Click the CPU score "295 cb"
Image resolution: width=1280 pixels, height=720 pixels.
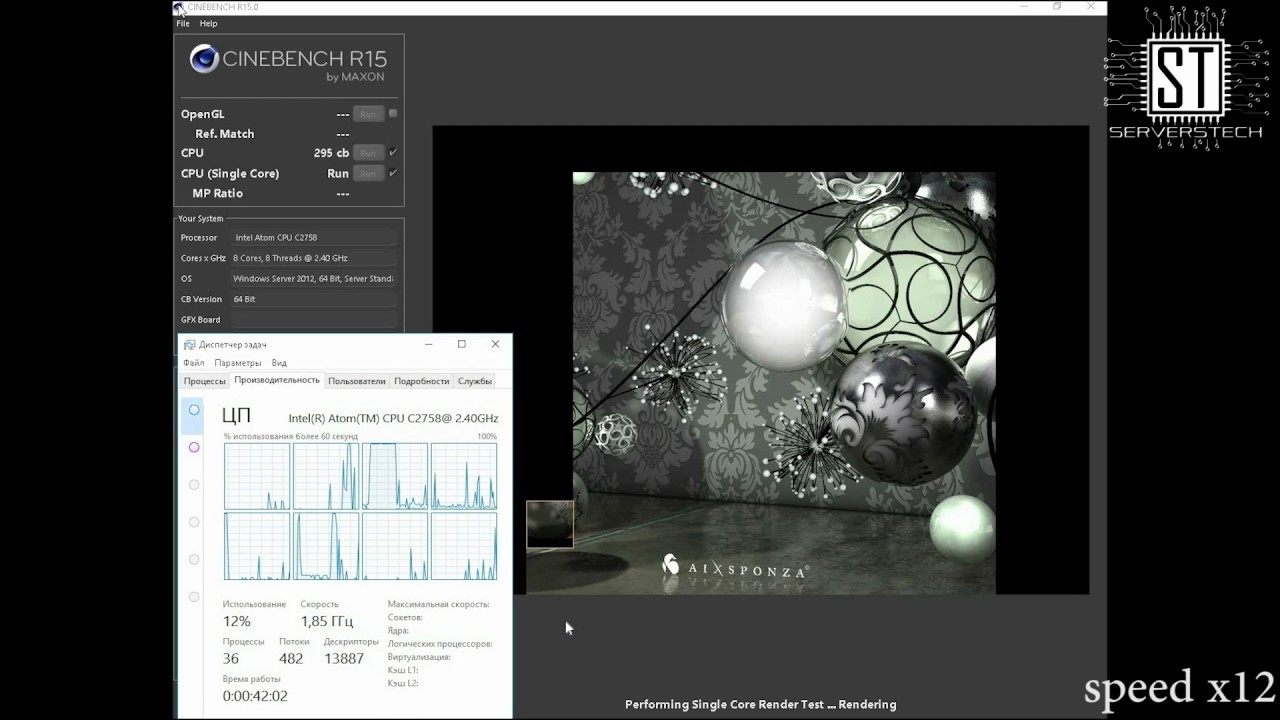[331, 153]
